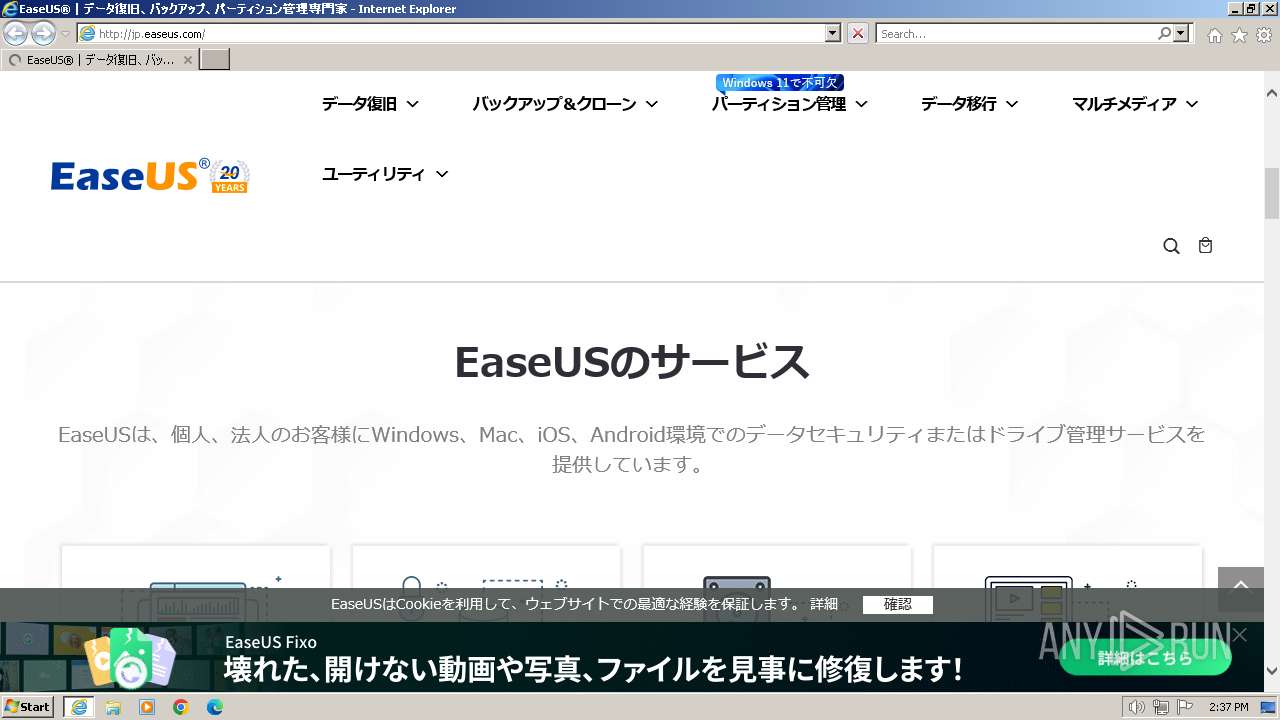The height and width of the screenshot is (720, 1280).
Task: Open the Windows Start menu
Action: point(28,707)
